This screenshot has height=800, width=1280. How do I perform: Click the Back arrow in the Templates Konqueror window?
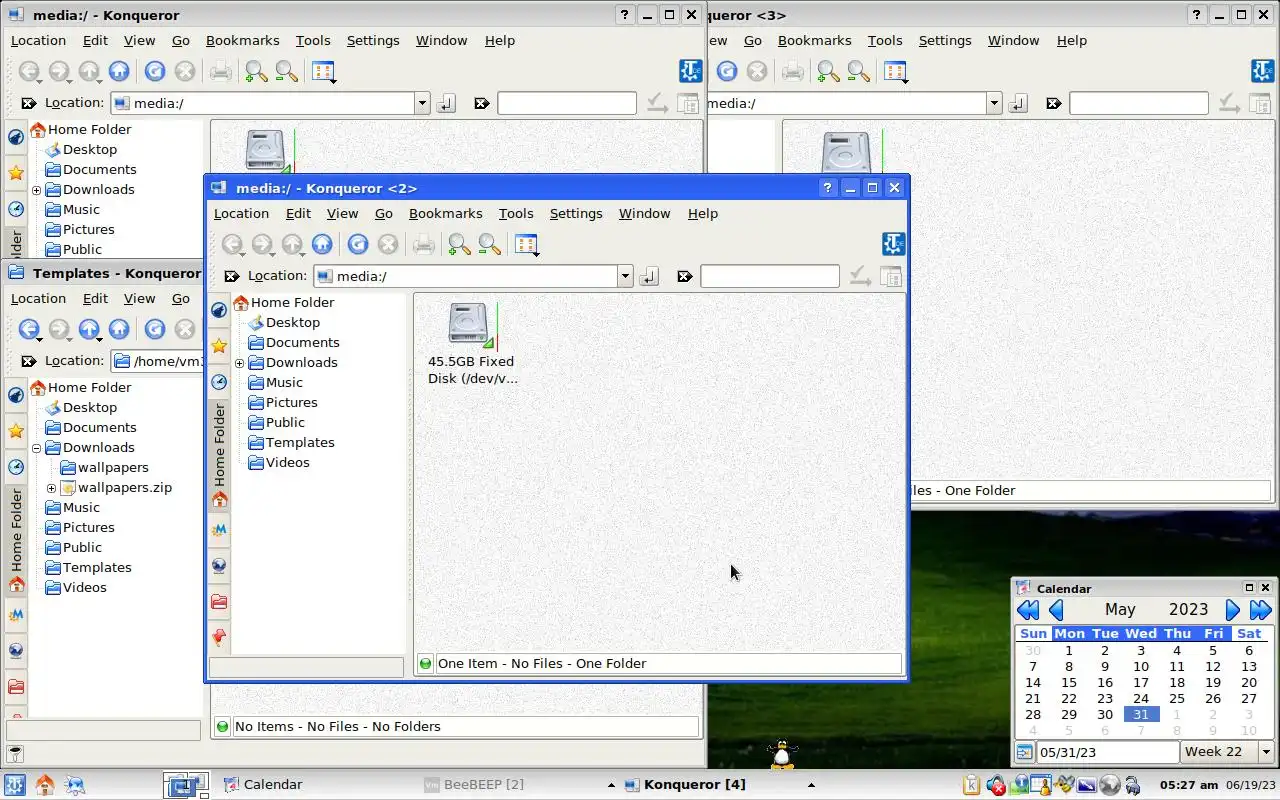coord(29,329)
